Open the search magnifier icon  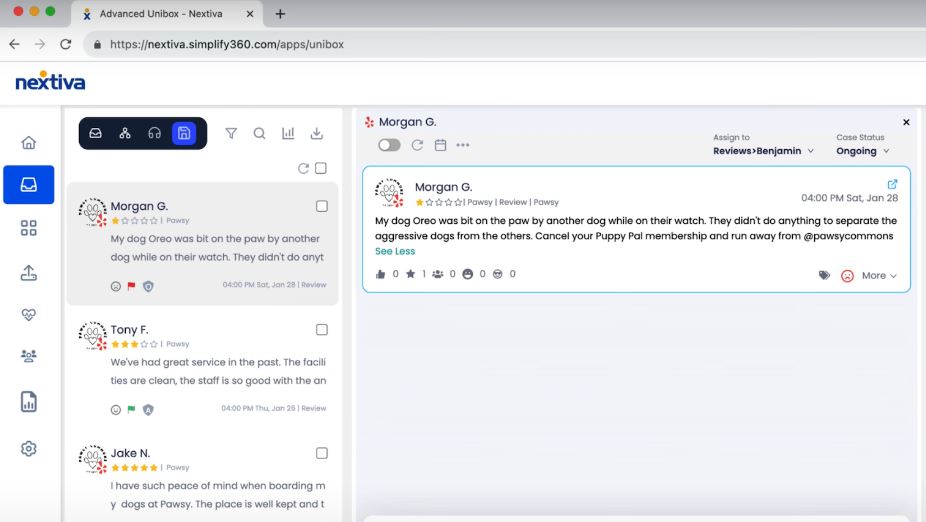click(259, 133)
